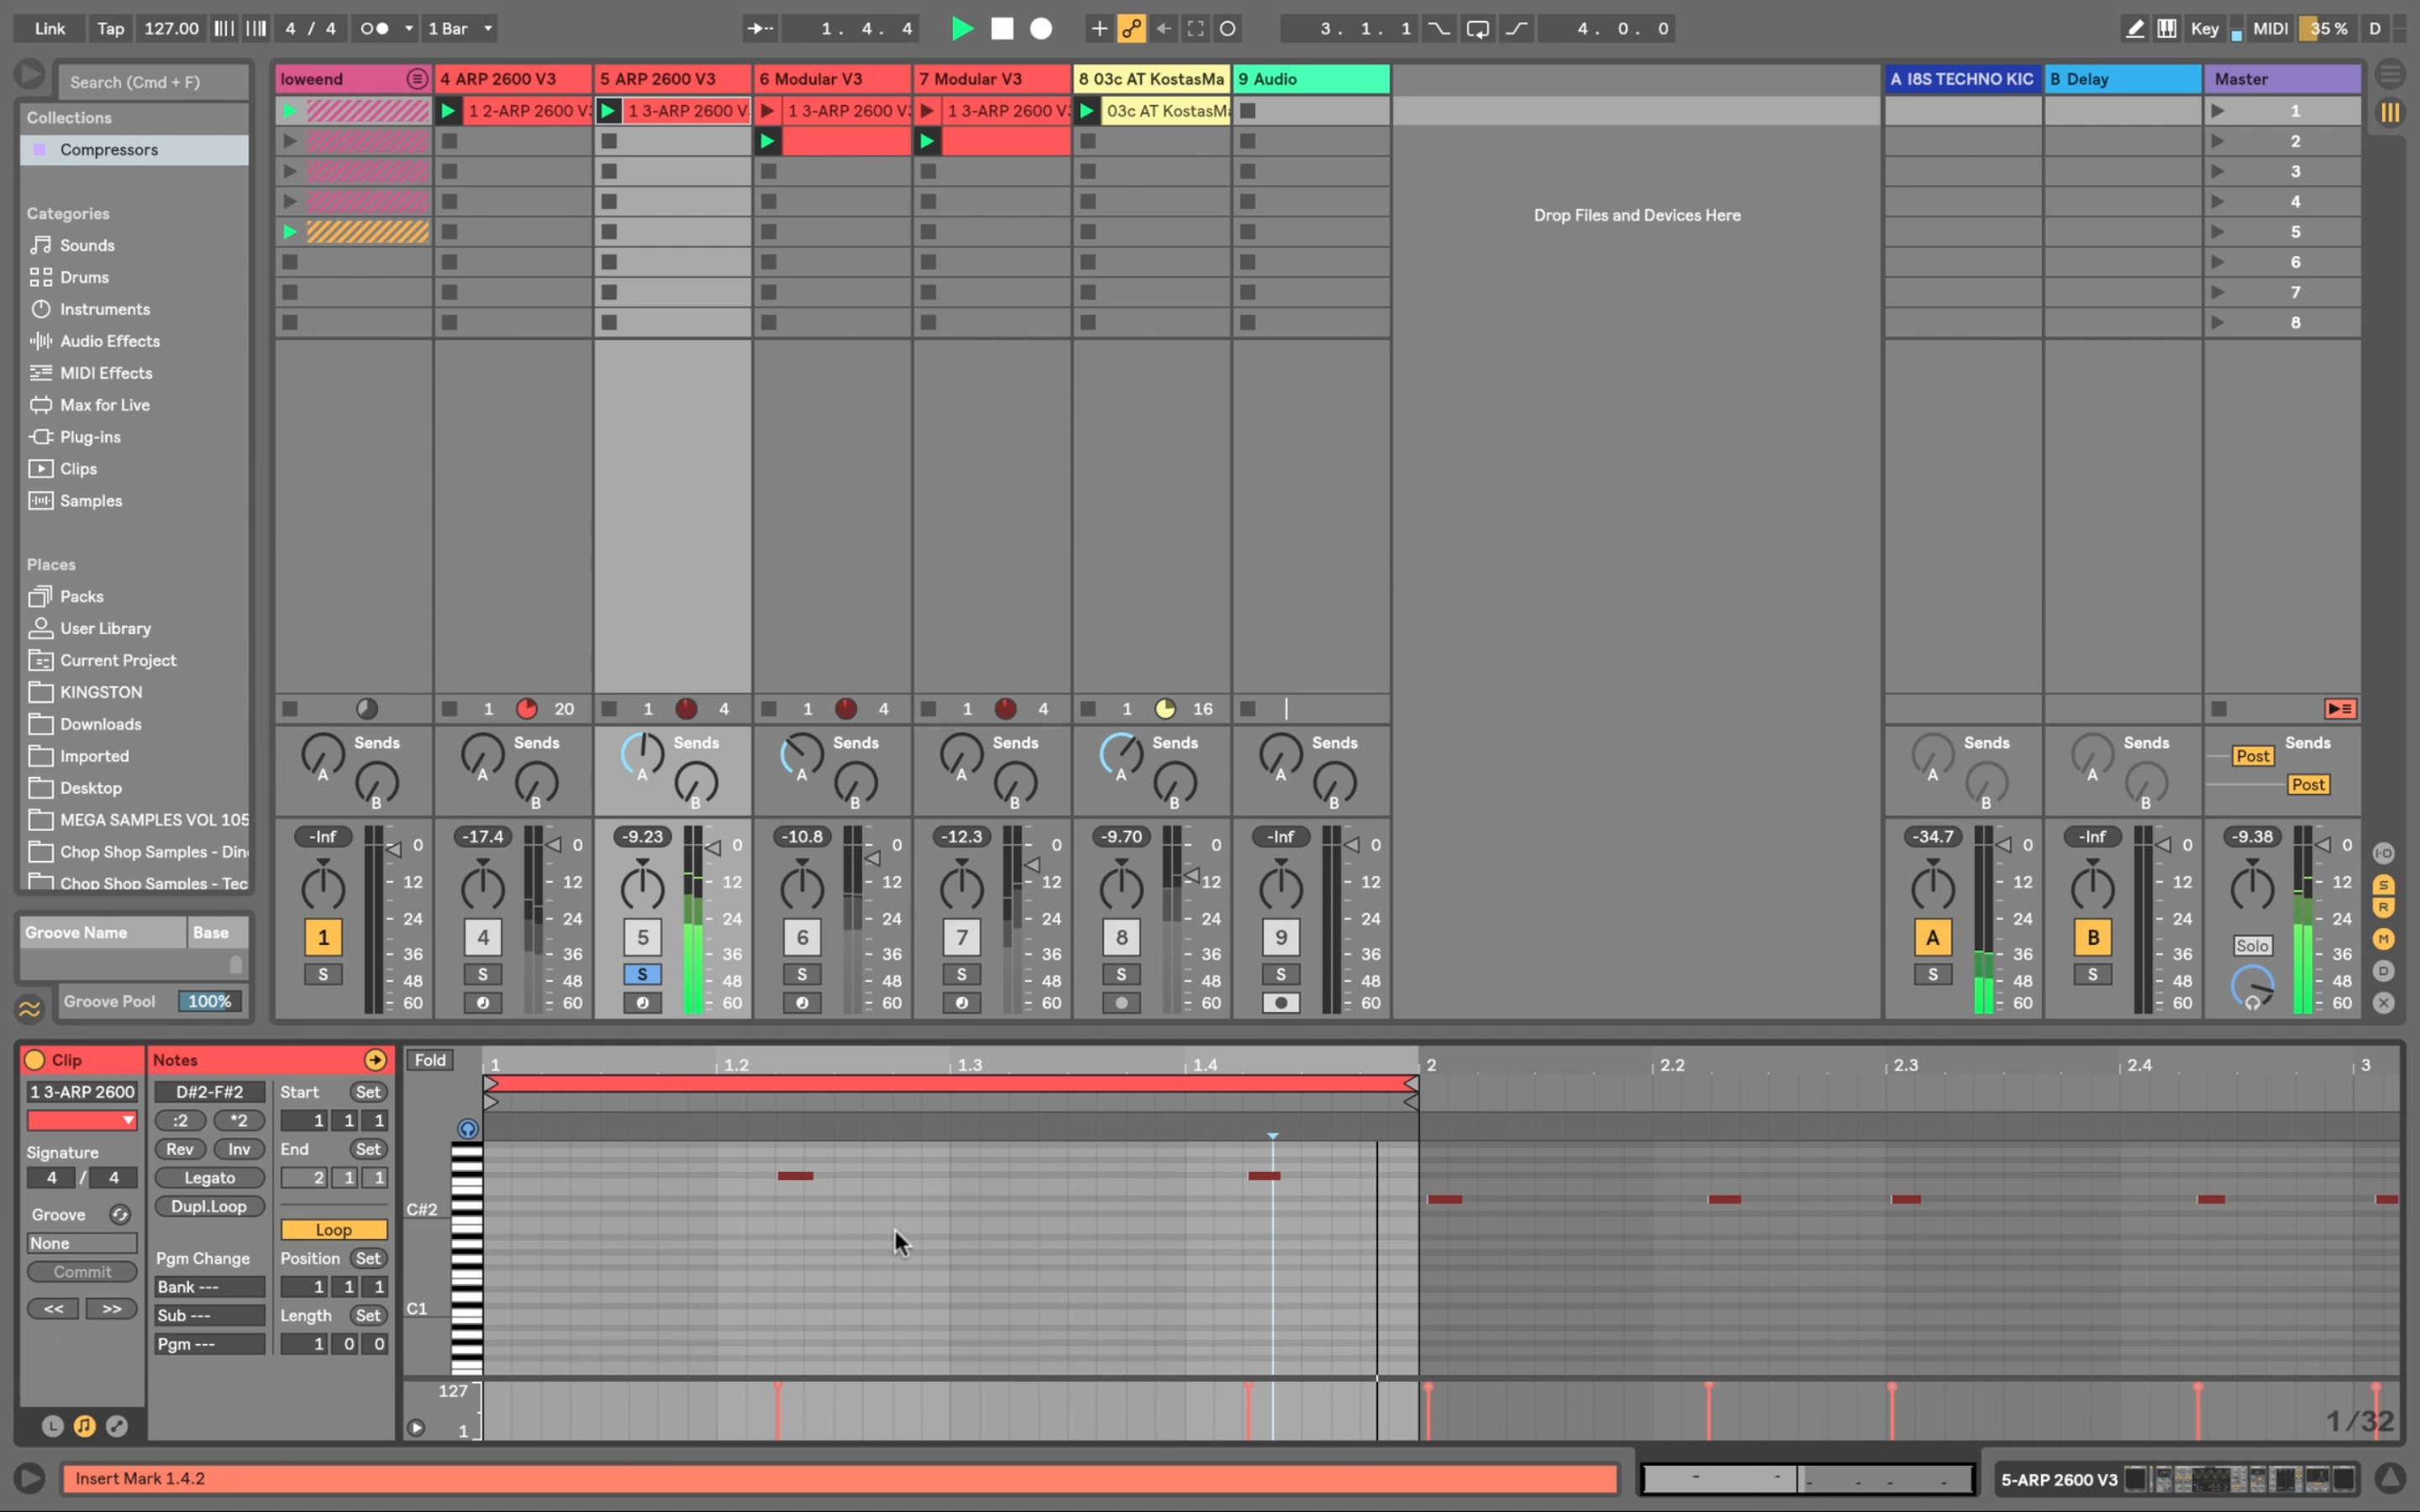Click the Rev notes button
2420x1512 pixels.
coord(180,1149)
